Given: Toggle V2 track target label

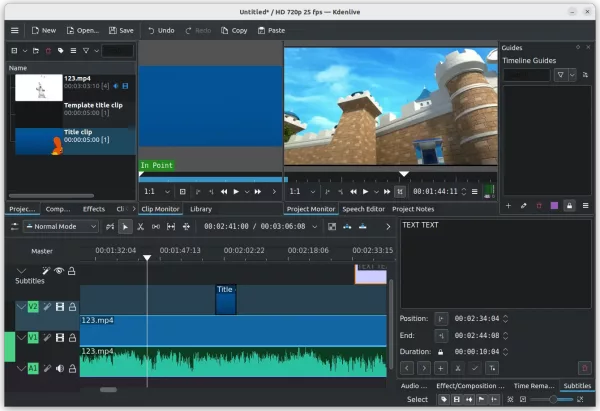Looking at the screenshot, I should 33,307.
